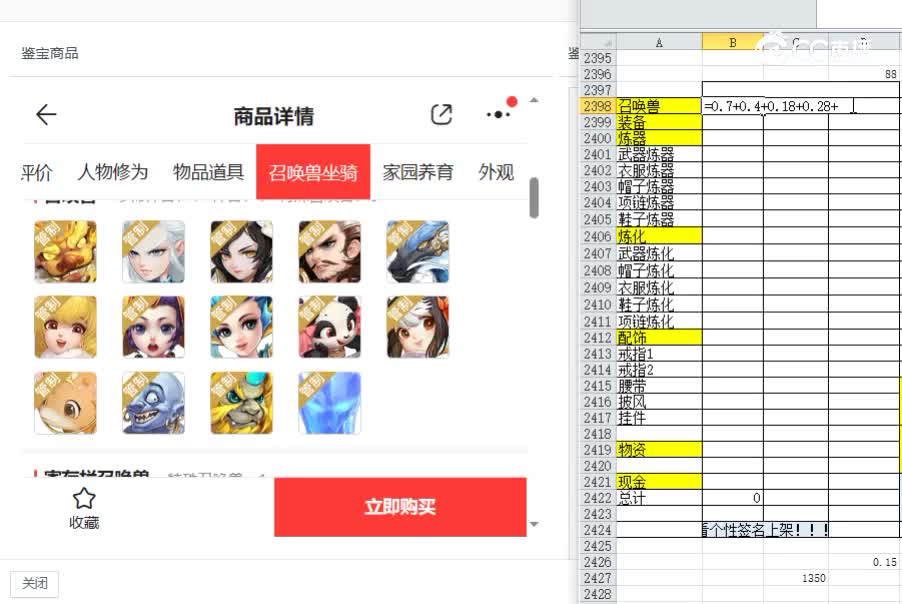
Task: Click the 评价 tab
Action: pos(37,171)
